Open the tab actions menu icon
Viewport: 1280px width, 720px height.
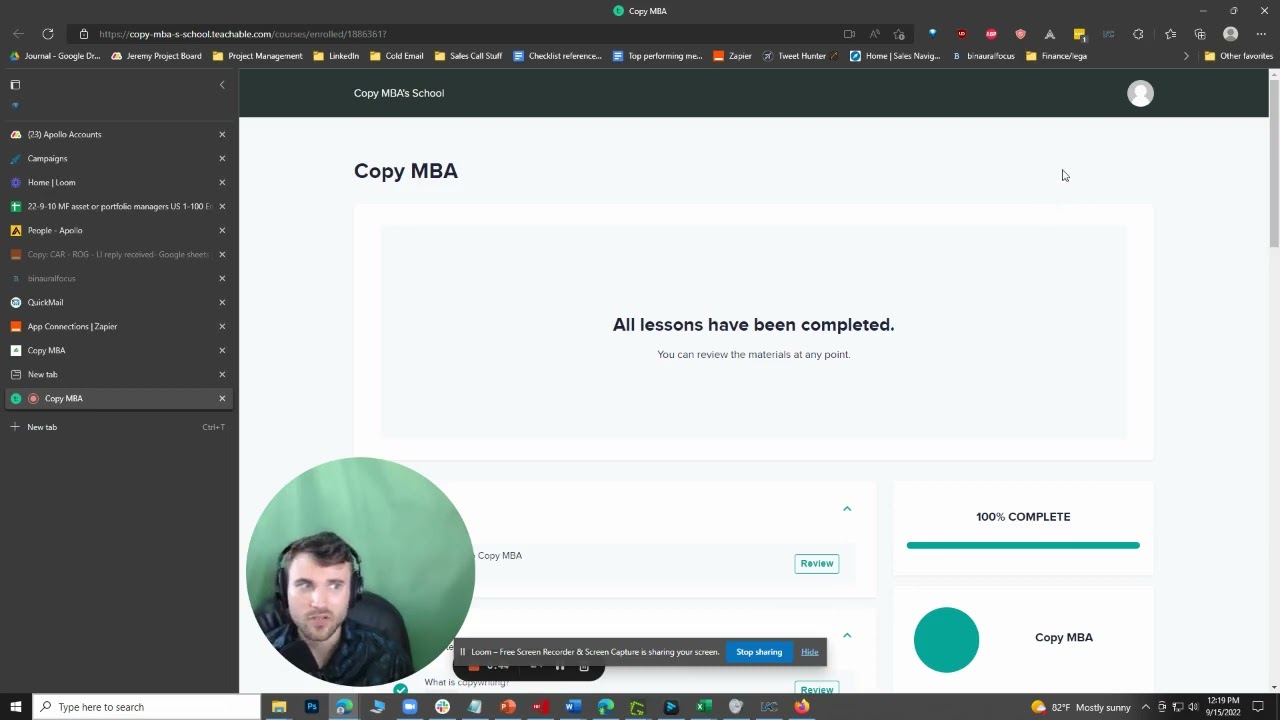15,85
